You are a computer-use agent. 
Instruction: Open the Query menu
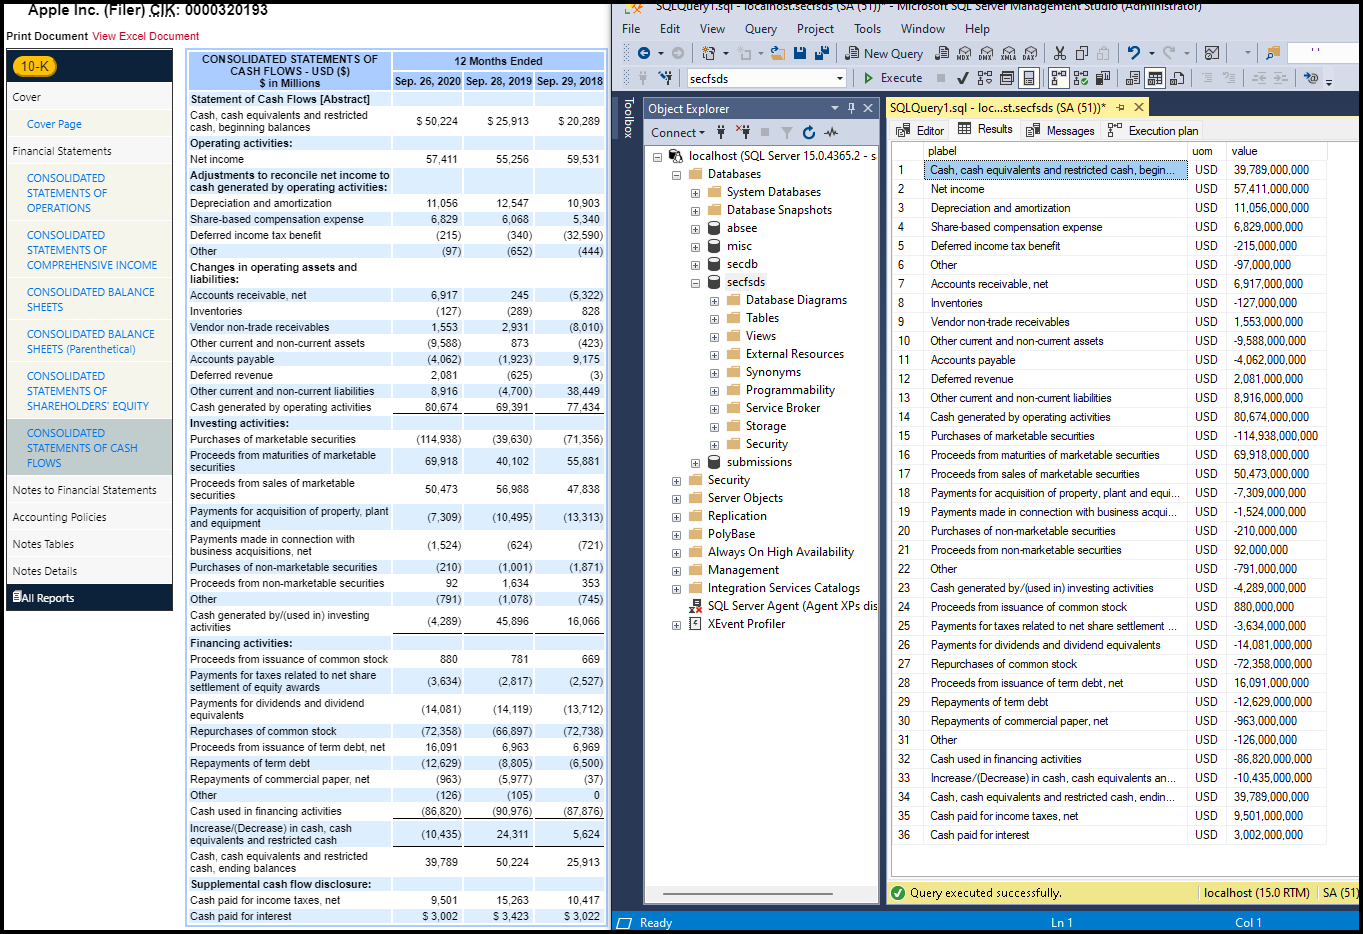tap(760, 29)
